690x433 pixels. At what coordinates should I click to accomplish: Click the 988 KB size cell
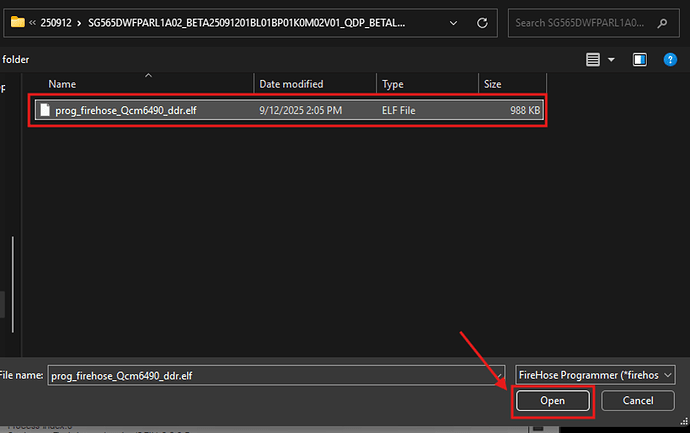click(525, 110)
